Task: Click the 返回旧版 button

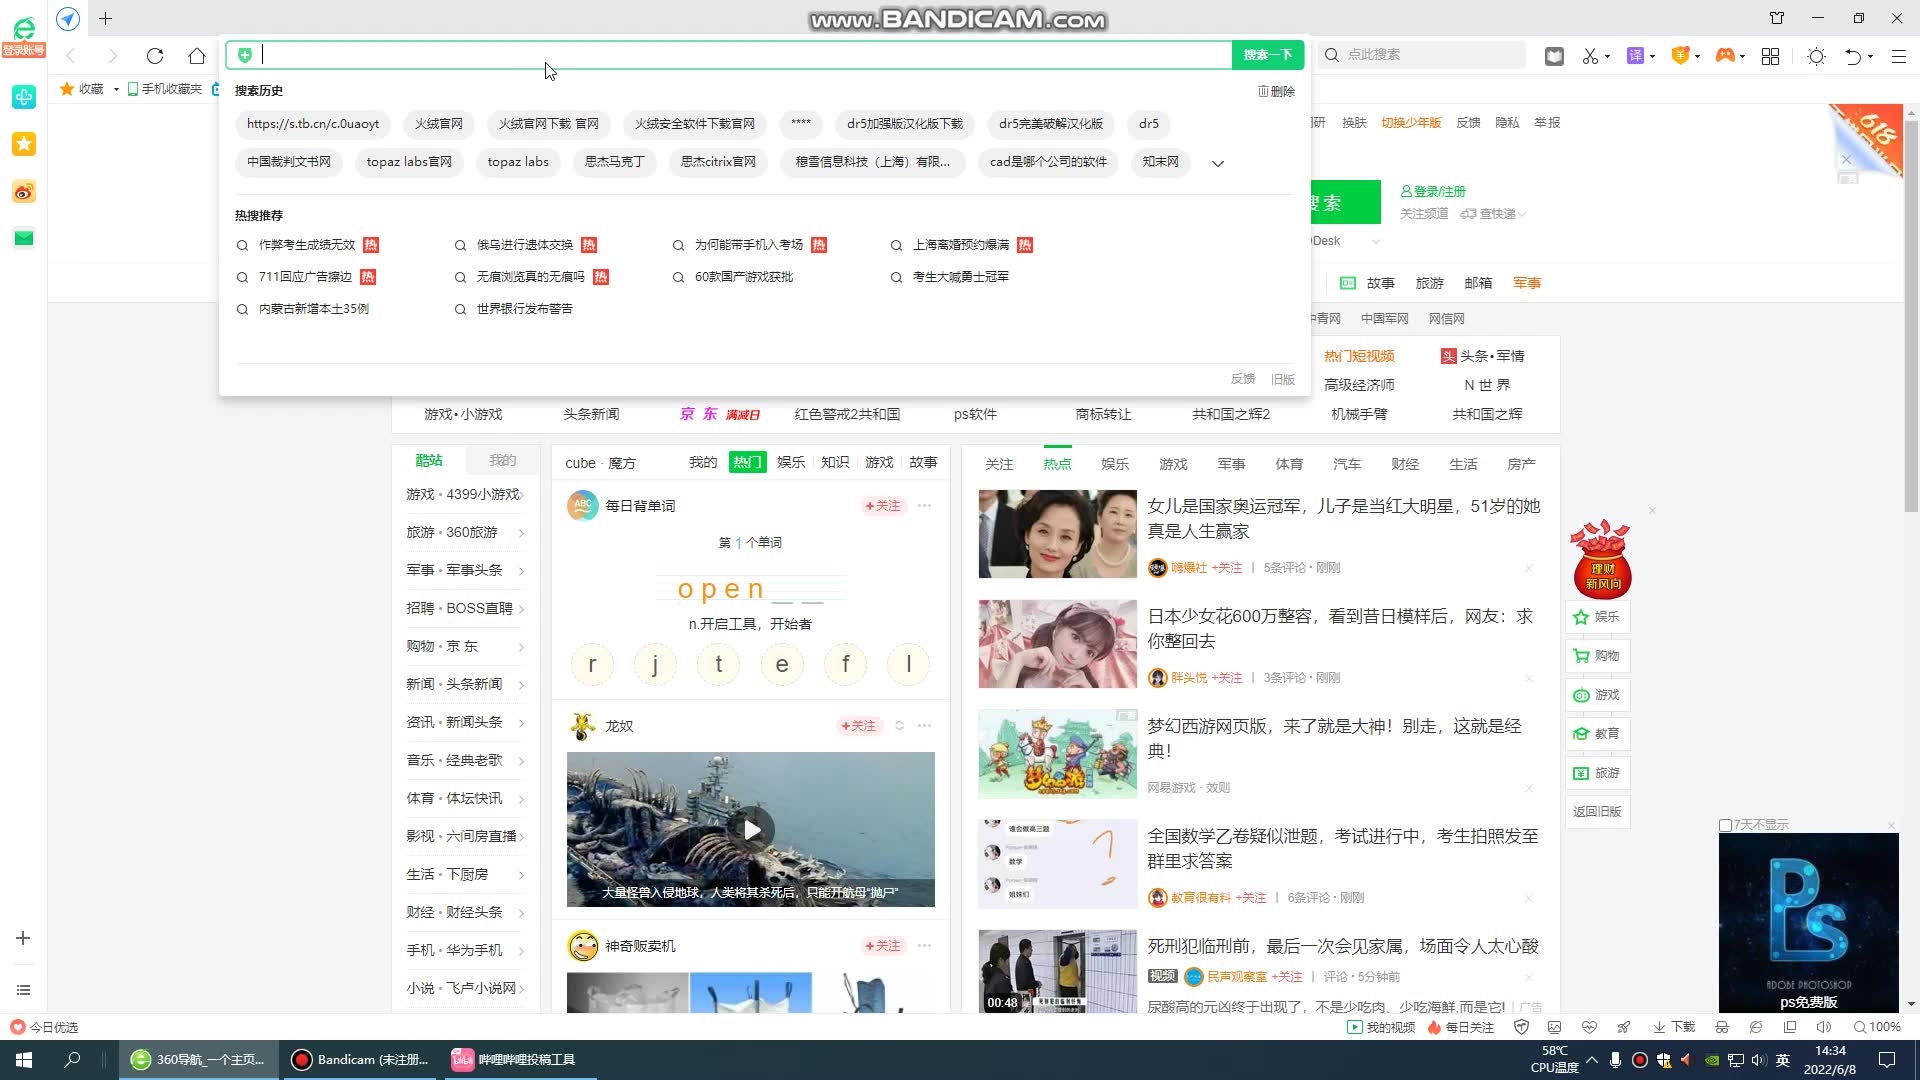Action: point(1597,812)
